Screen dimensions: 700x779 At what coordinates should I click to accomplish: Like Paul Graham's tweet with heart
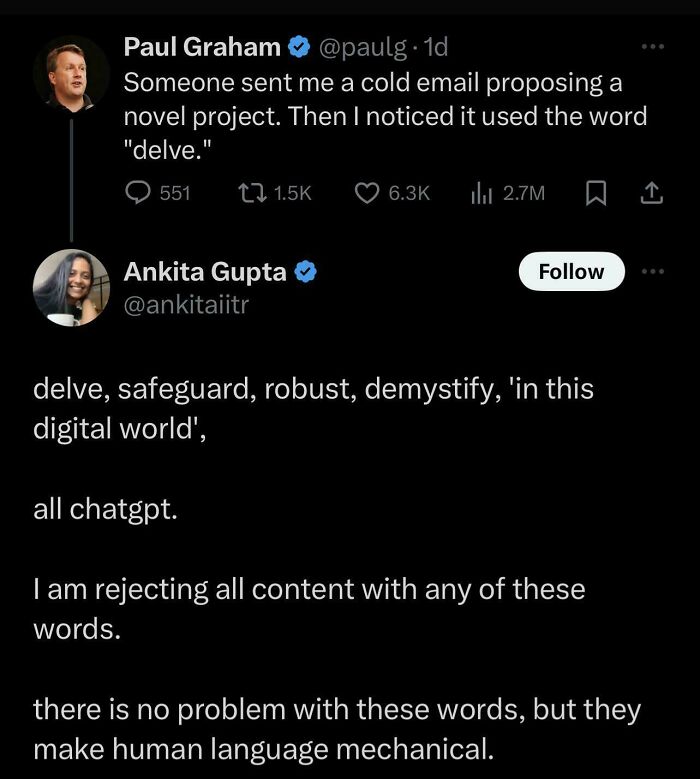(x=367, y=192)
